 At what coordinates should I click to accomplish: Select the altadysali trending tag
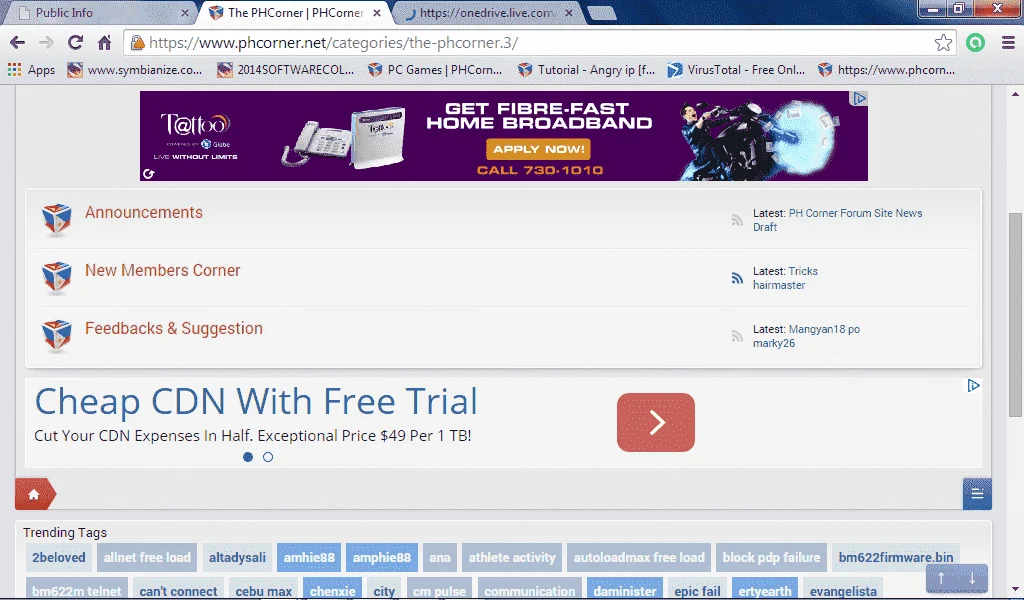(x=237, y=558)
